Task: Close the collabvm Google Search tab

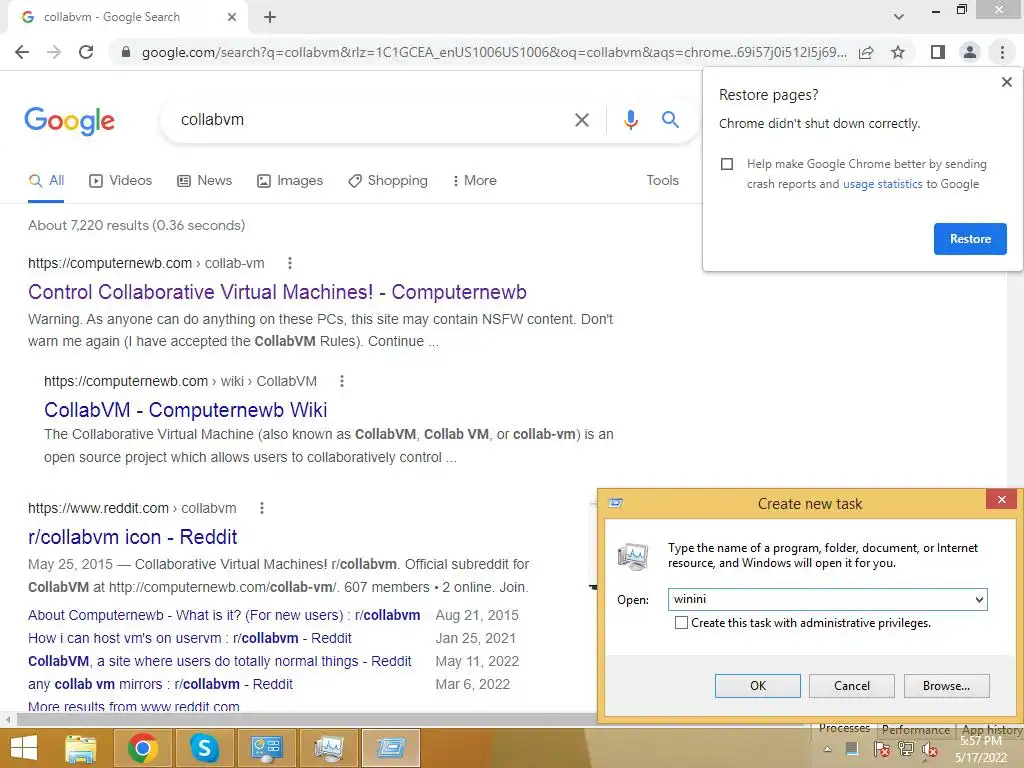Action: (x=232, y=17)
